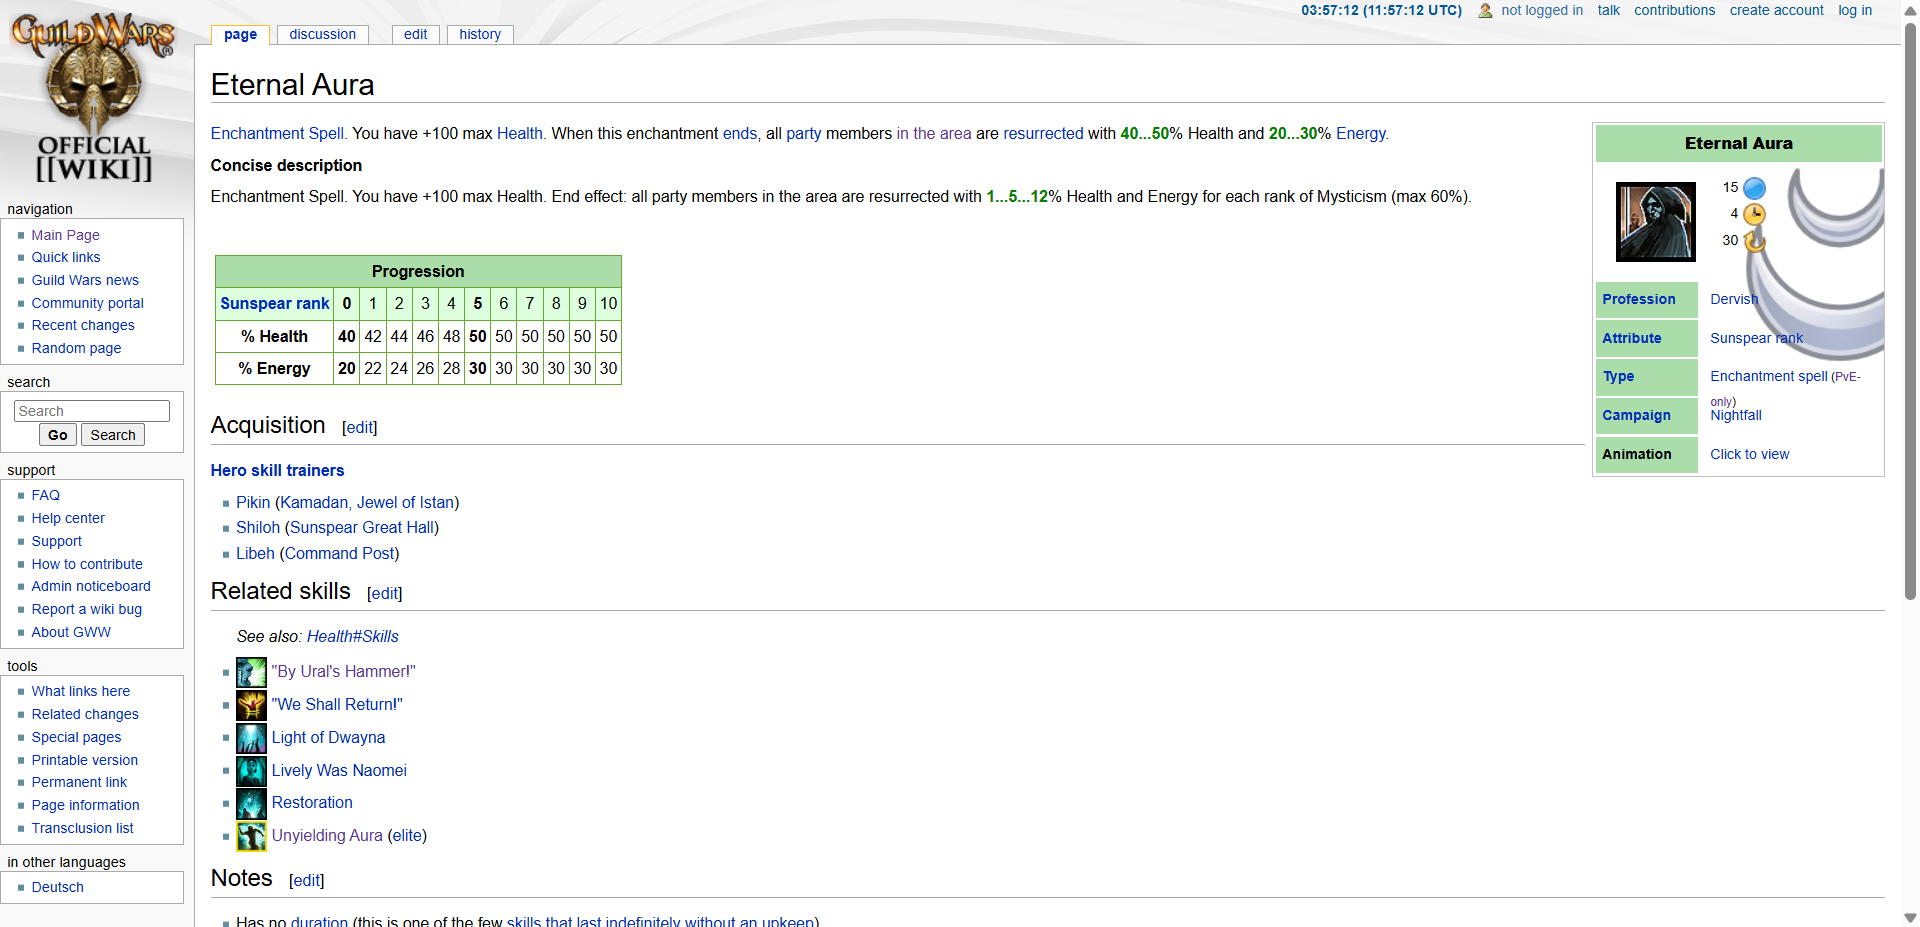This screenshot has width=1920, height=927.
Task: Open resurrected link in description
Action: pos(1043,133)
